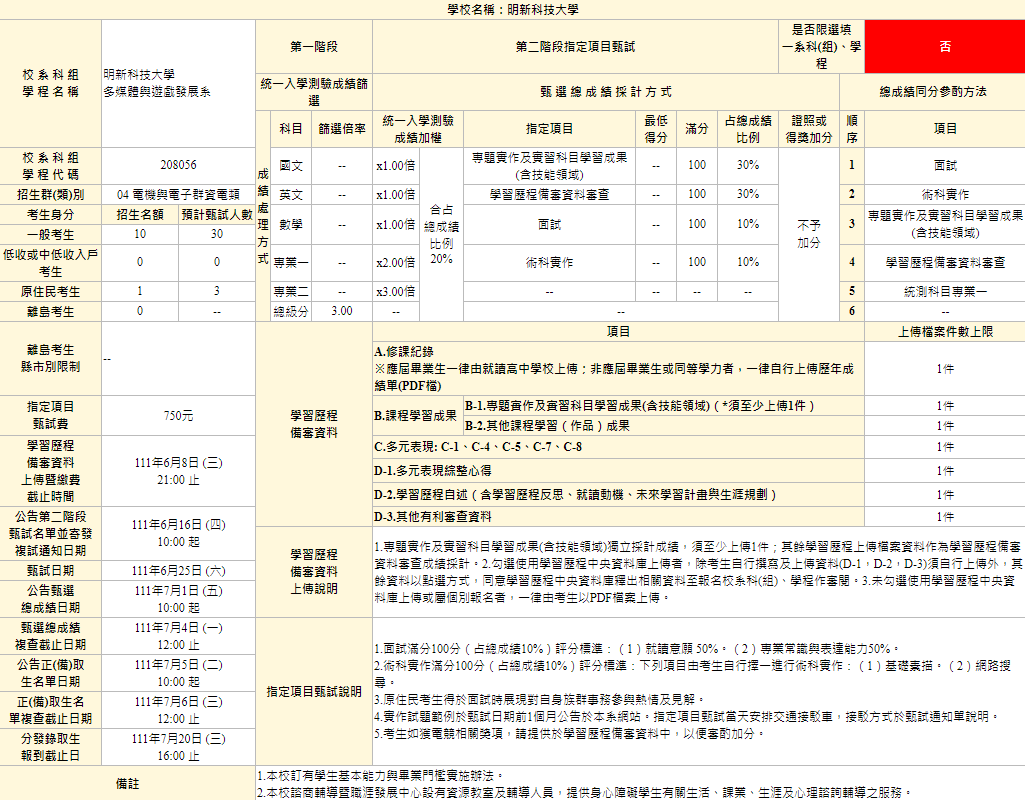
Task: Click upload deadline 111年6月8日 (三)
Action: pyautogui.click(x=178, y=463)
